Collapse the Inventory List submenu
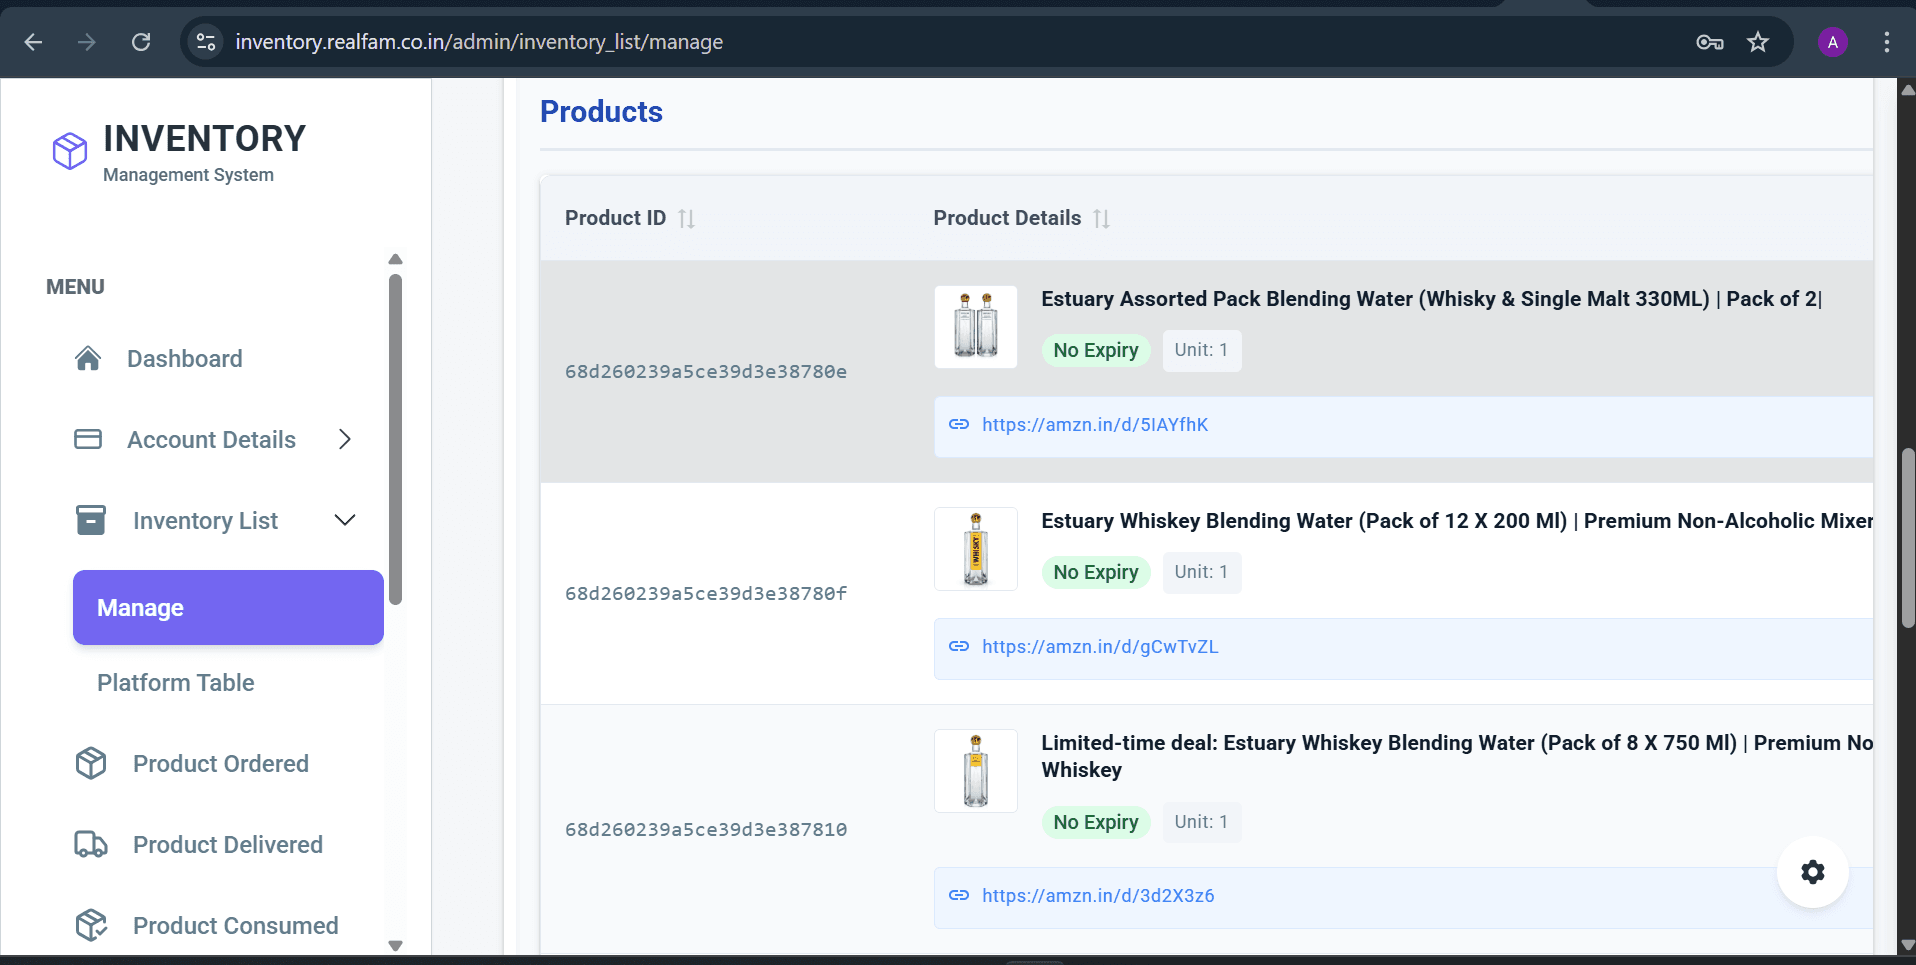 point(344,520)
